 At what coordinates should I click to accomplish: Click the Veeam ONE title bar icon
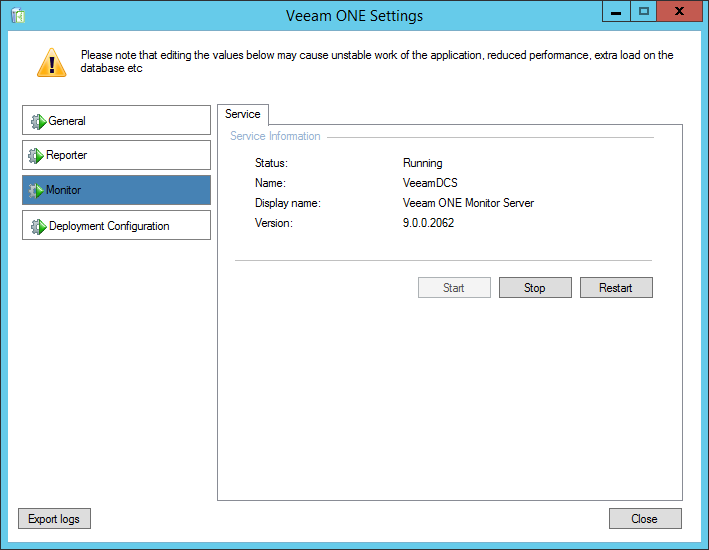17,15
